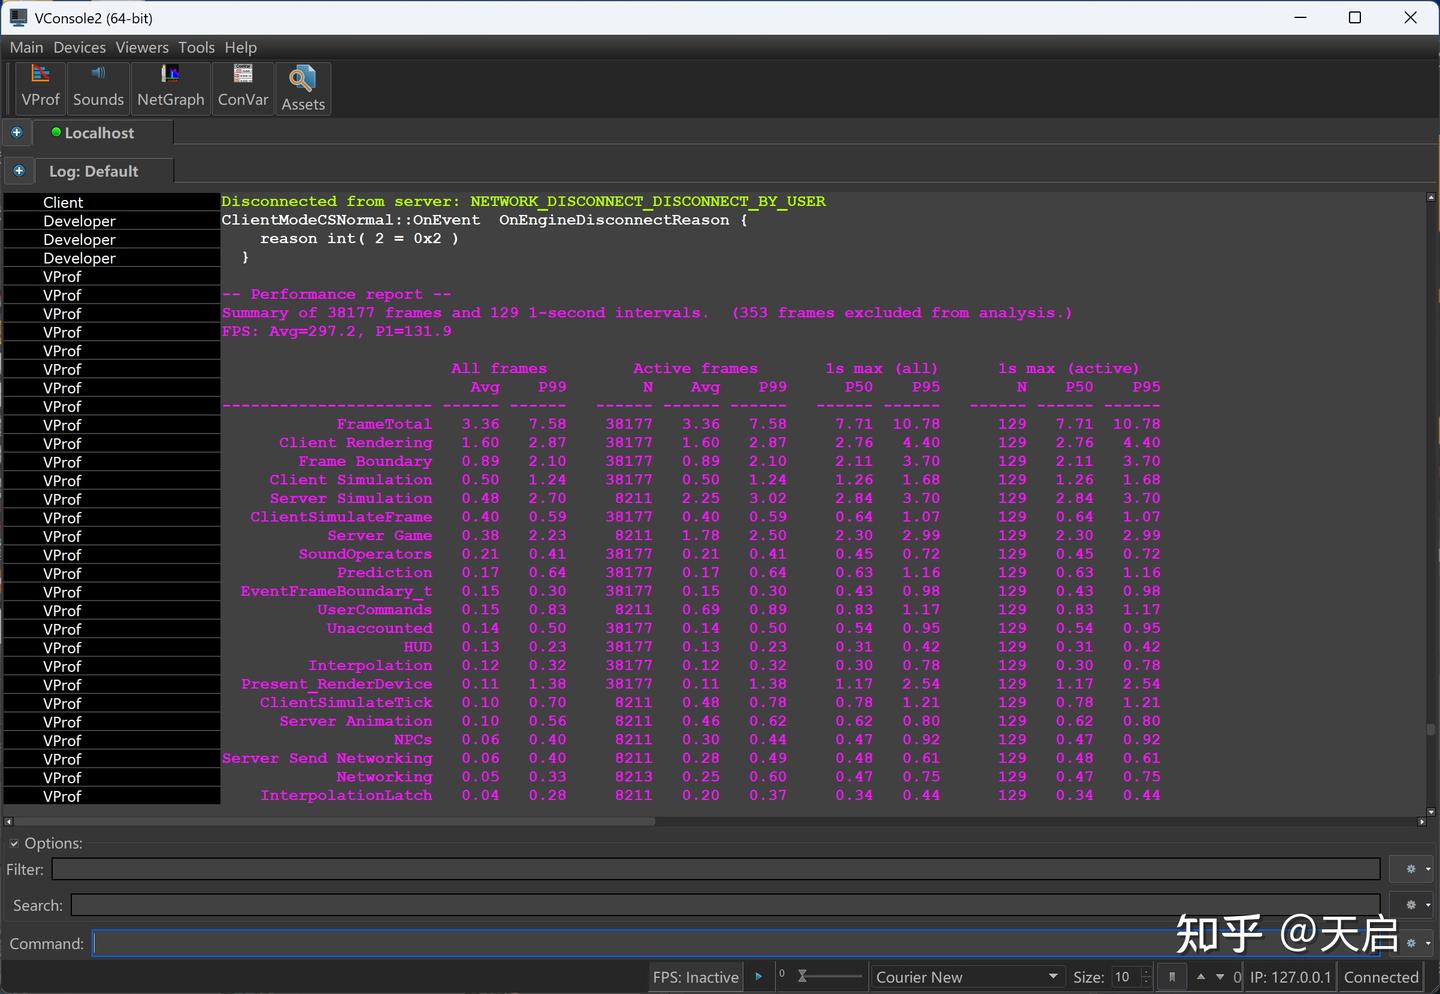Open the Sounds viewer

pos(98,88)
